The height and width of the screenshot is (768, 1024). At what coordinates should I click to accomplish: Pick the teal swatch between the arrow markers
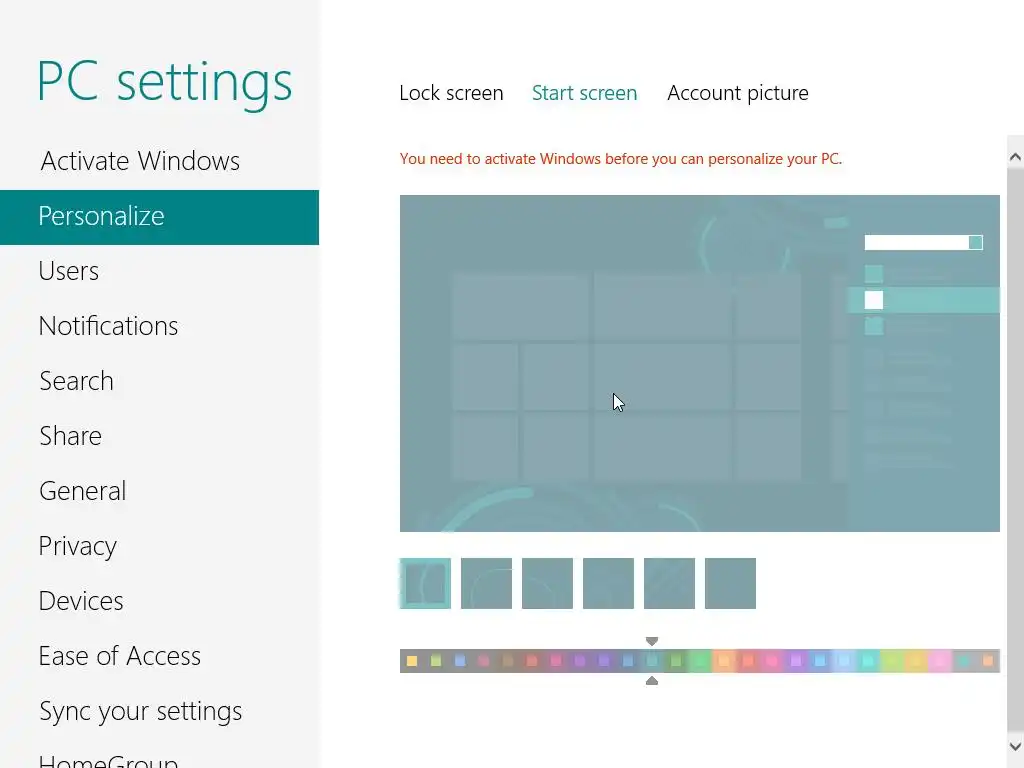point(652,661)
